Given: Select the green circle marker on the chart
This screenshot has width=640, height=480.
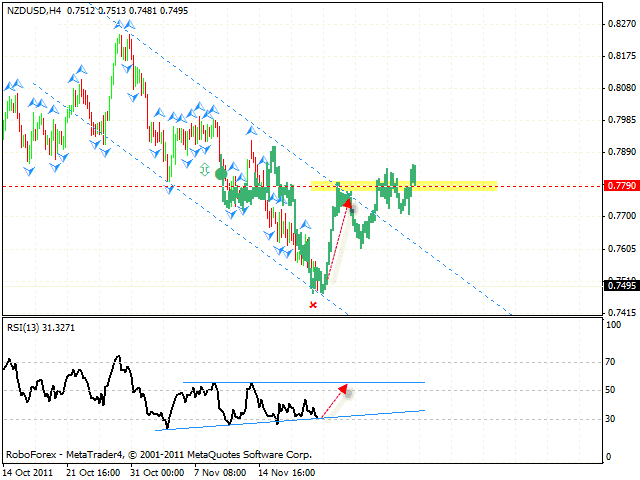Looking at the screenshot, I should [220, 173].
